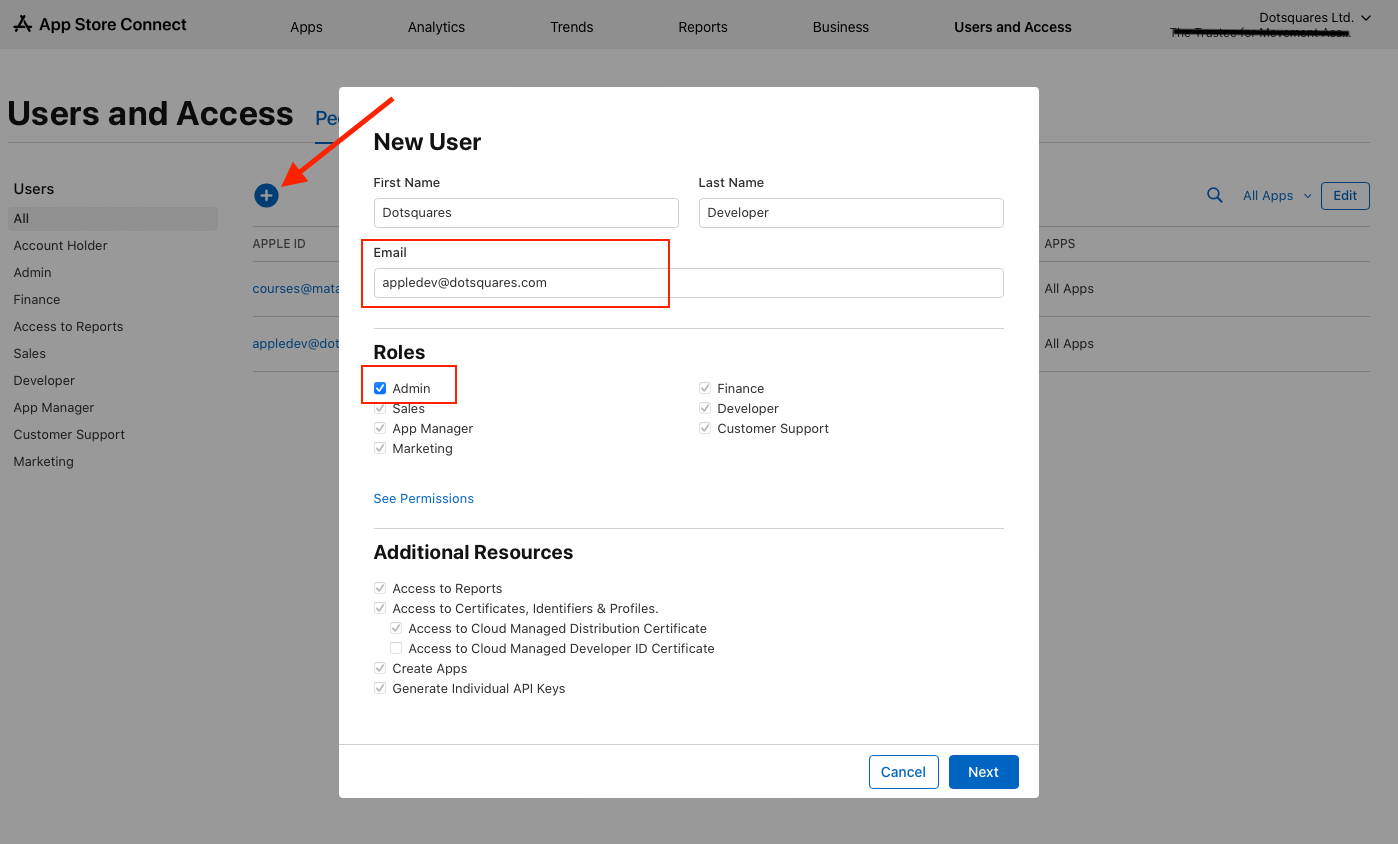
Task: Click the App Store Connect logo
Action: point(100,24)
